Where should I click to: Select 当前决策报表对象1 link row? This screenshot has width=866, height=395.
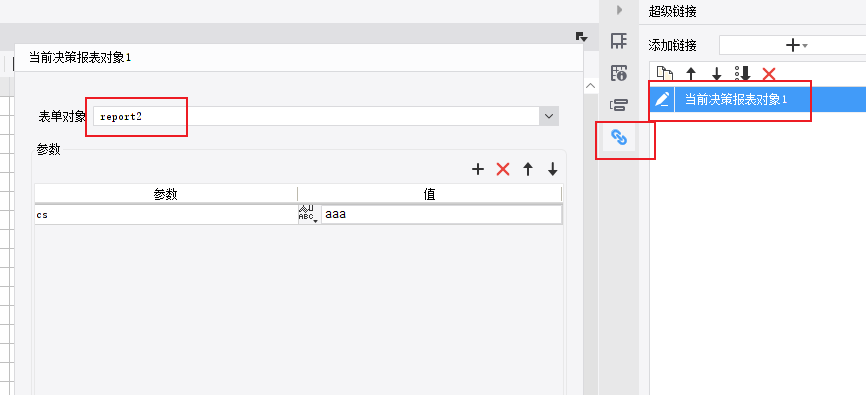pyautogui.click(x=758, y=99)
